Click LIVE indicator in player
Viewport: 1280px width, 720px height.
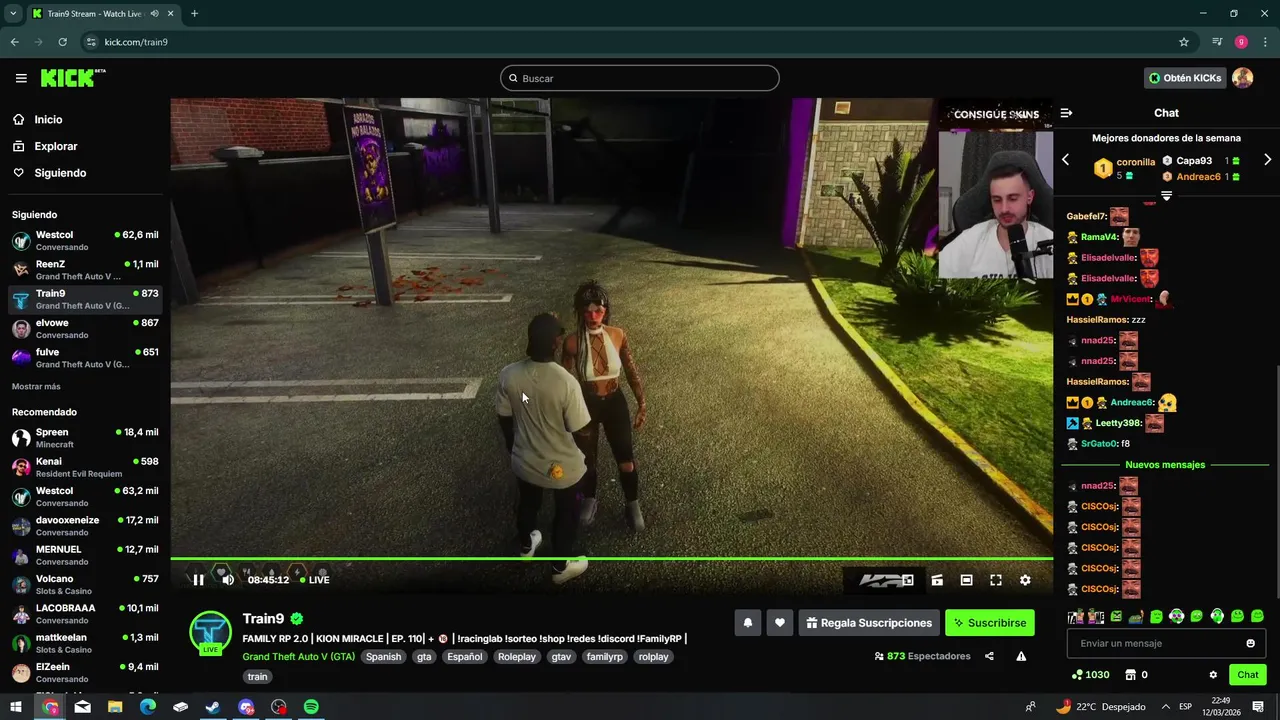tap(314, 580)
